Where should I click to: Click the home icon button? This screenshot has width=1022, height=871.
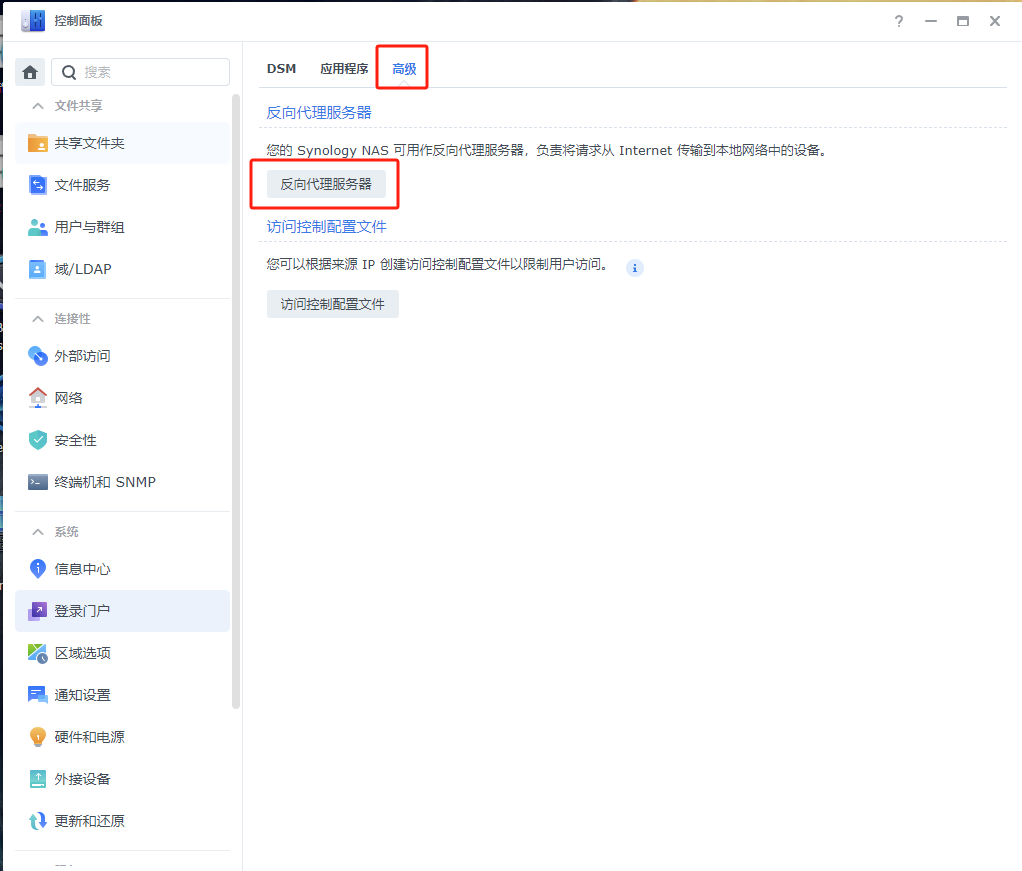pyautogui.click(x=30, y=72)
